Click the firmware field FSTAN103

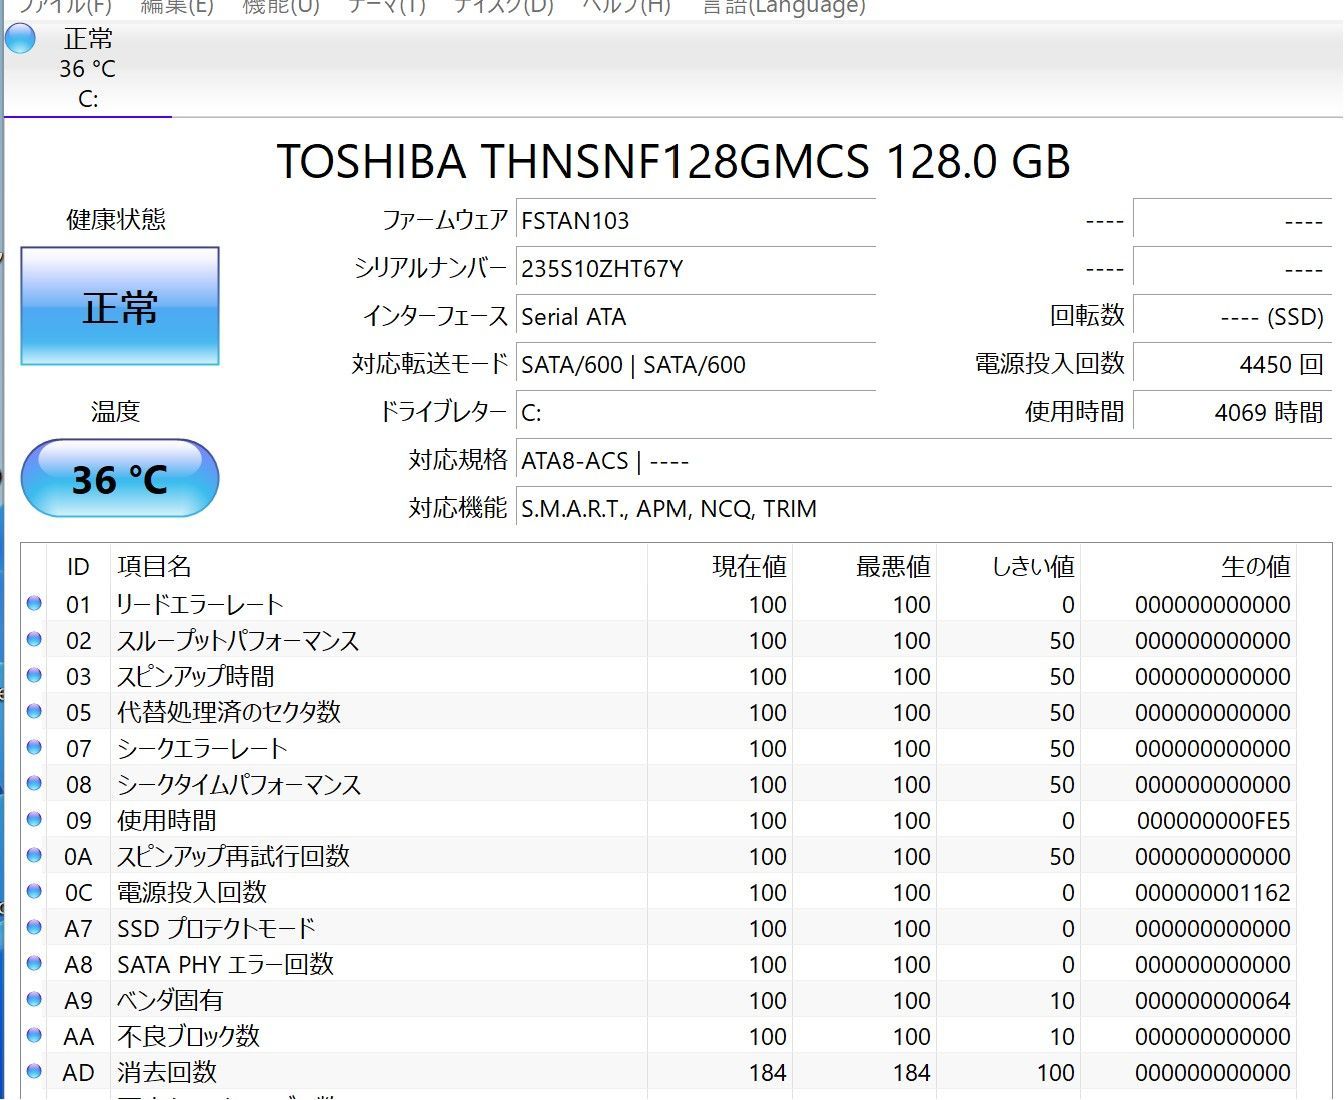[x=696, y=221]
